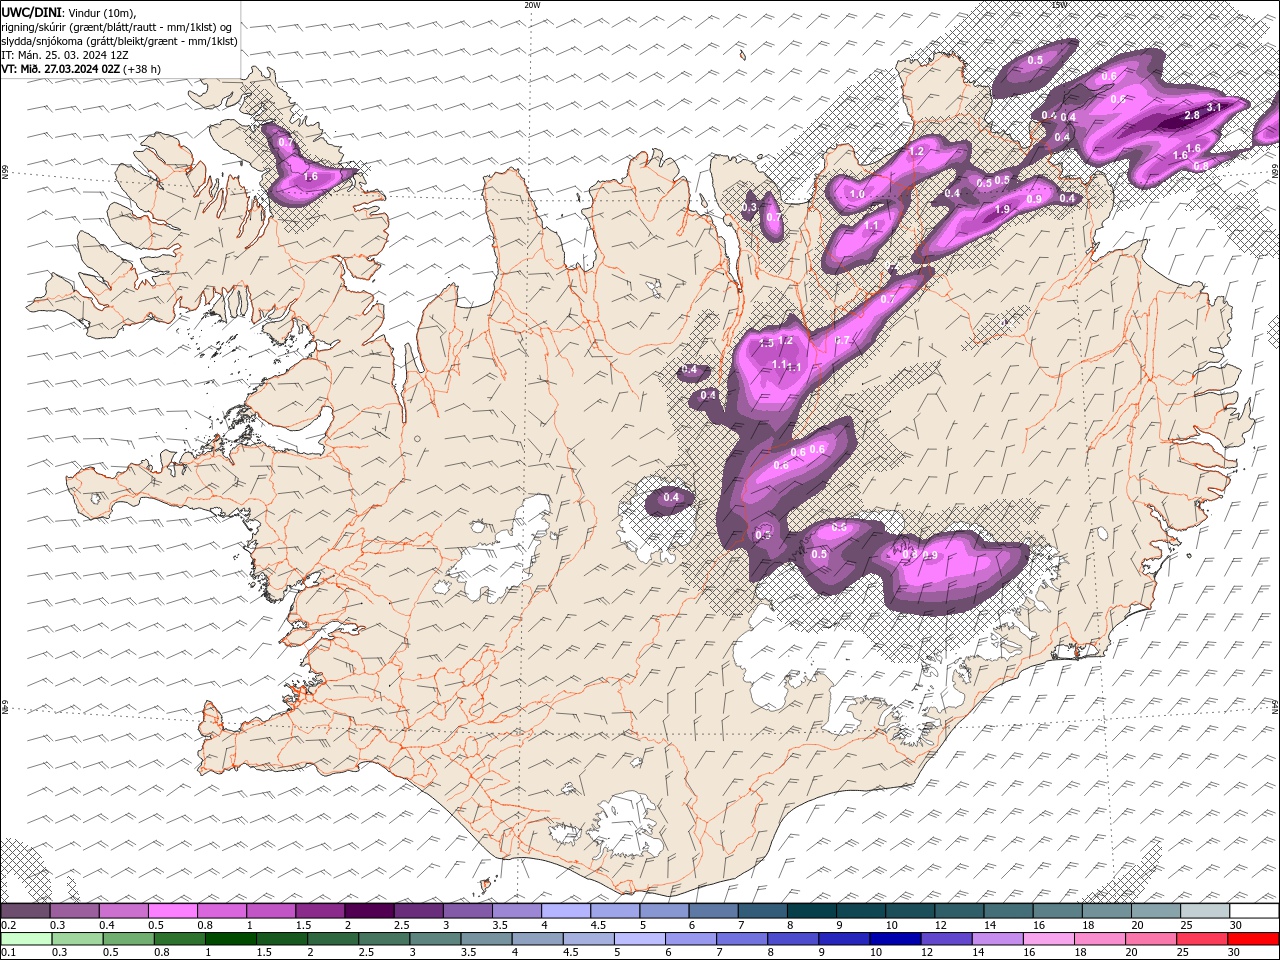
Task: Select the dark purple snow swatch at 2
Action: coord(369,911)
